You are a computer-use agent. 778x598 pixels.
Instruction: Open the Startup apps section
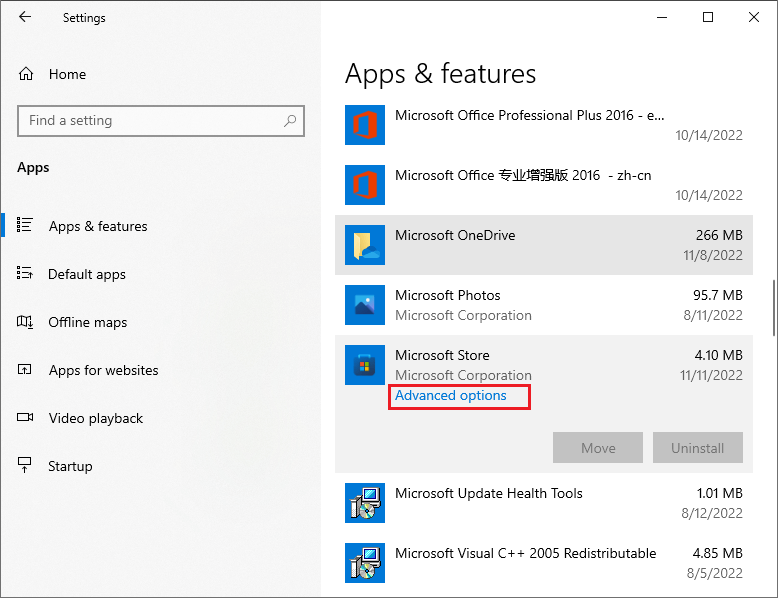(70, 466)
